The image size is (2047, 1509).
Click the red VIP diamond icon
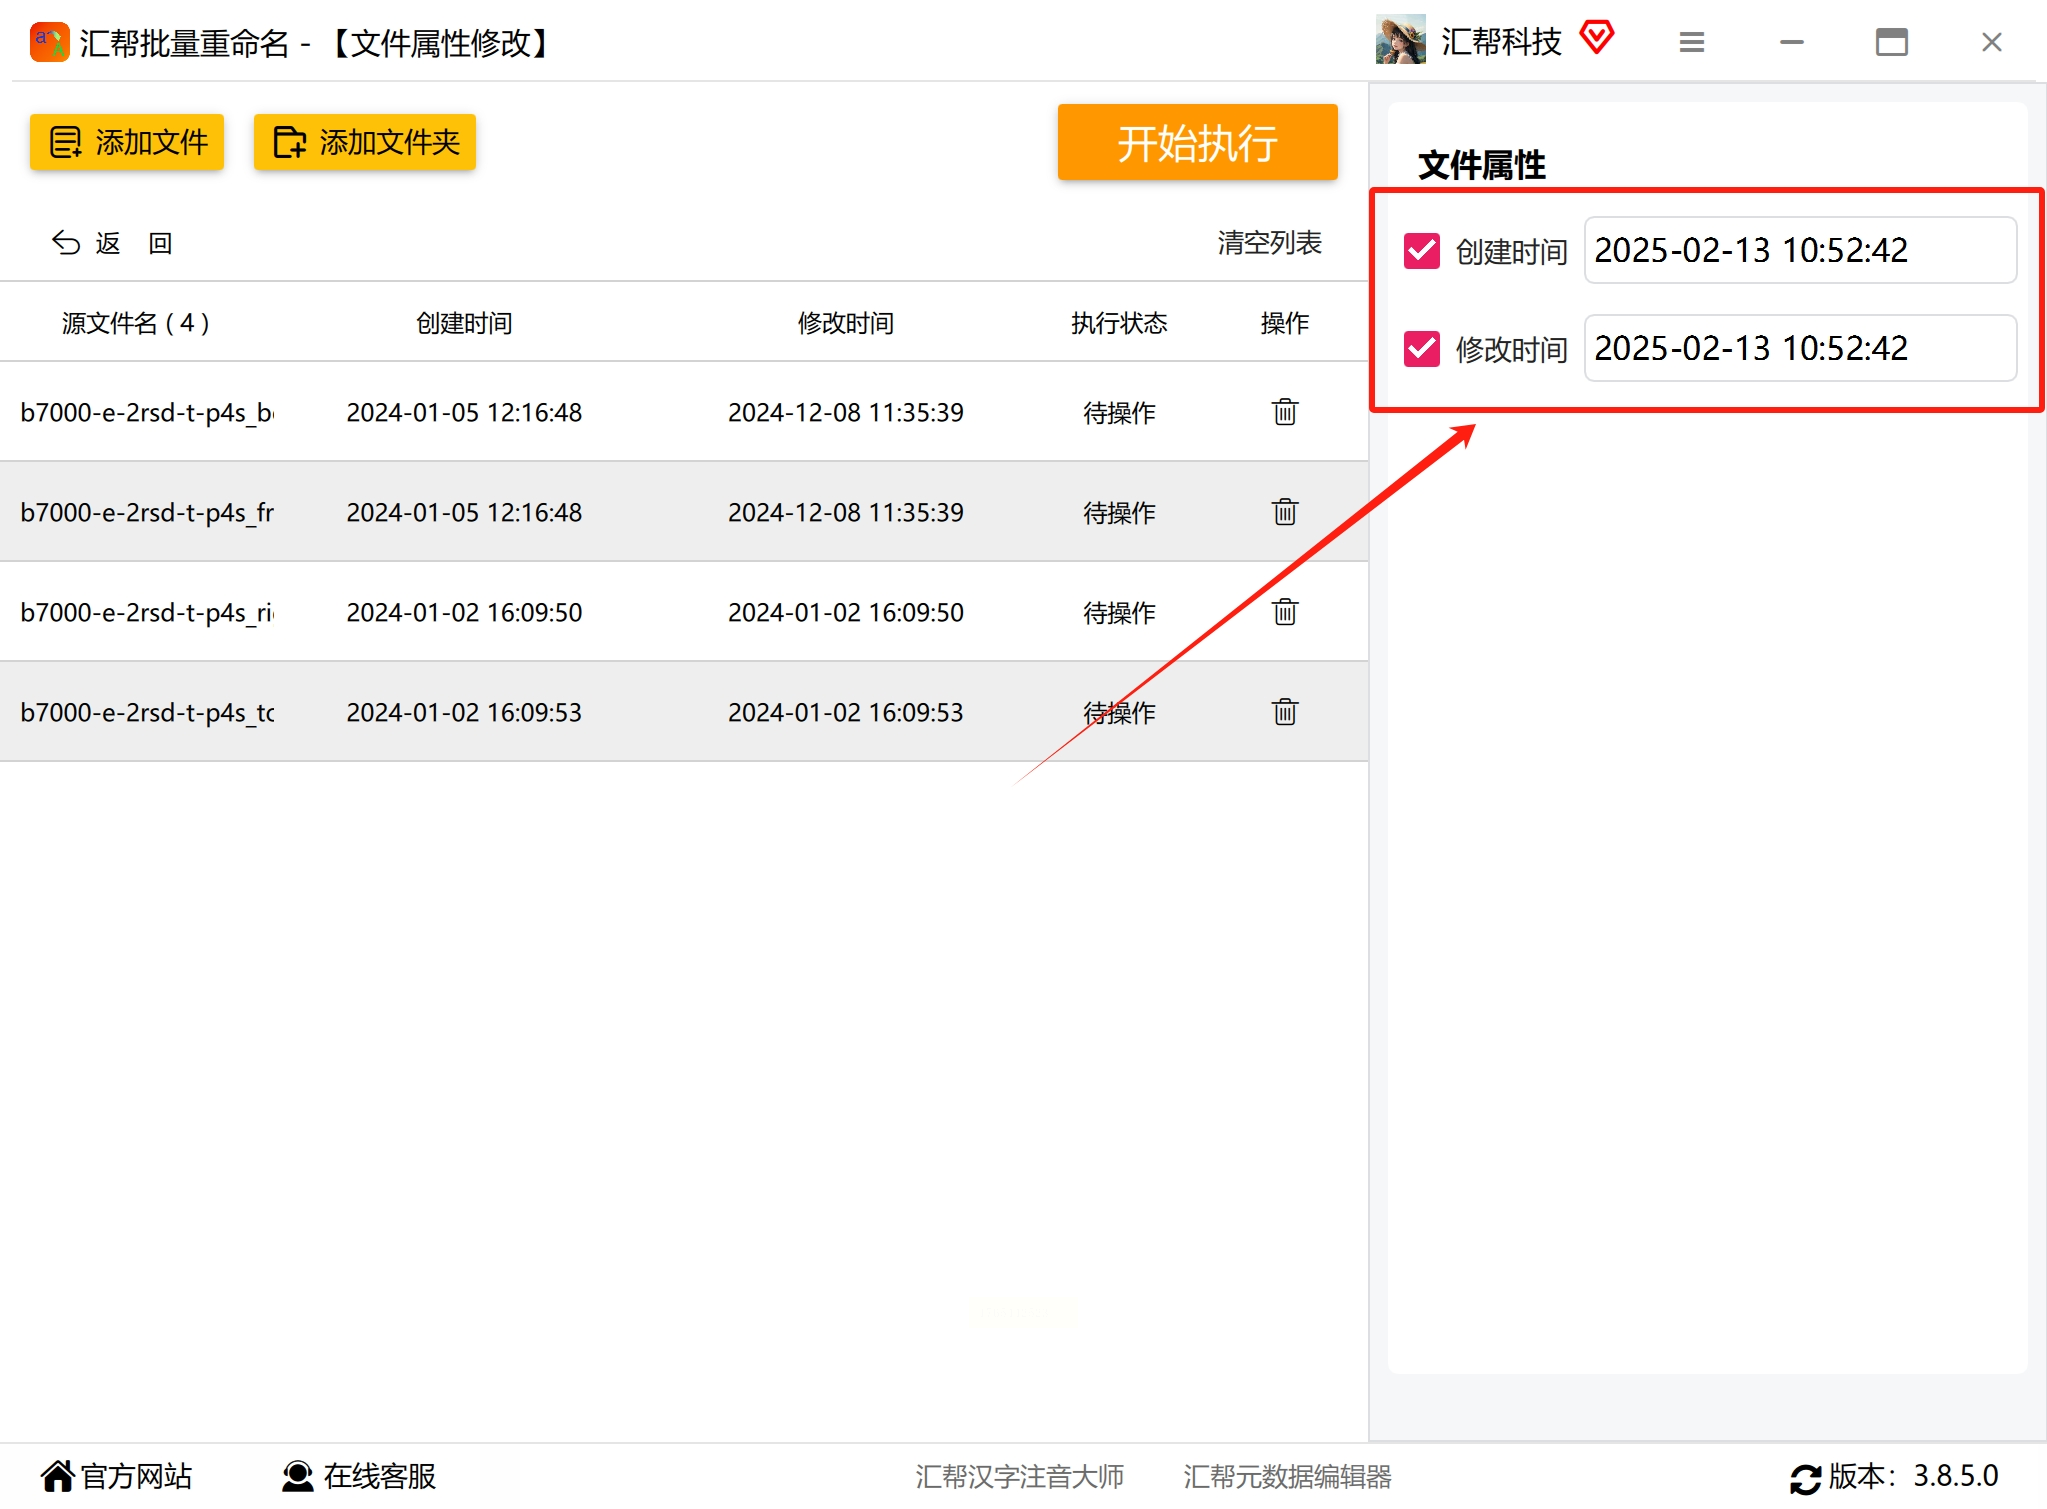1596,38
